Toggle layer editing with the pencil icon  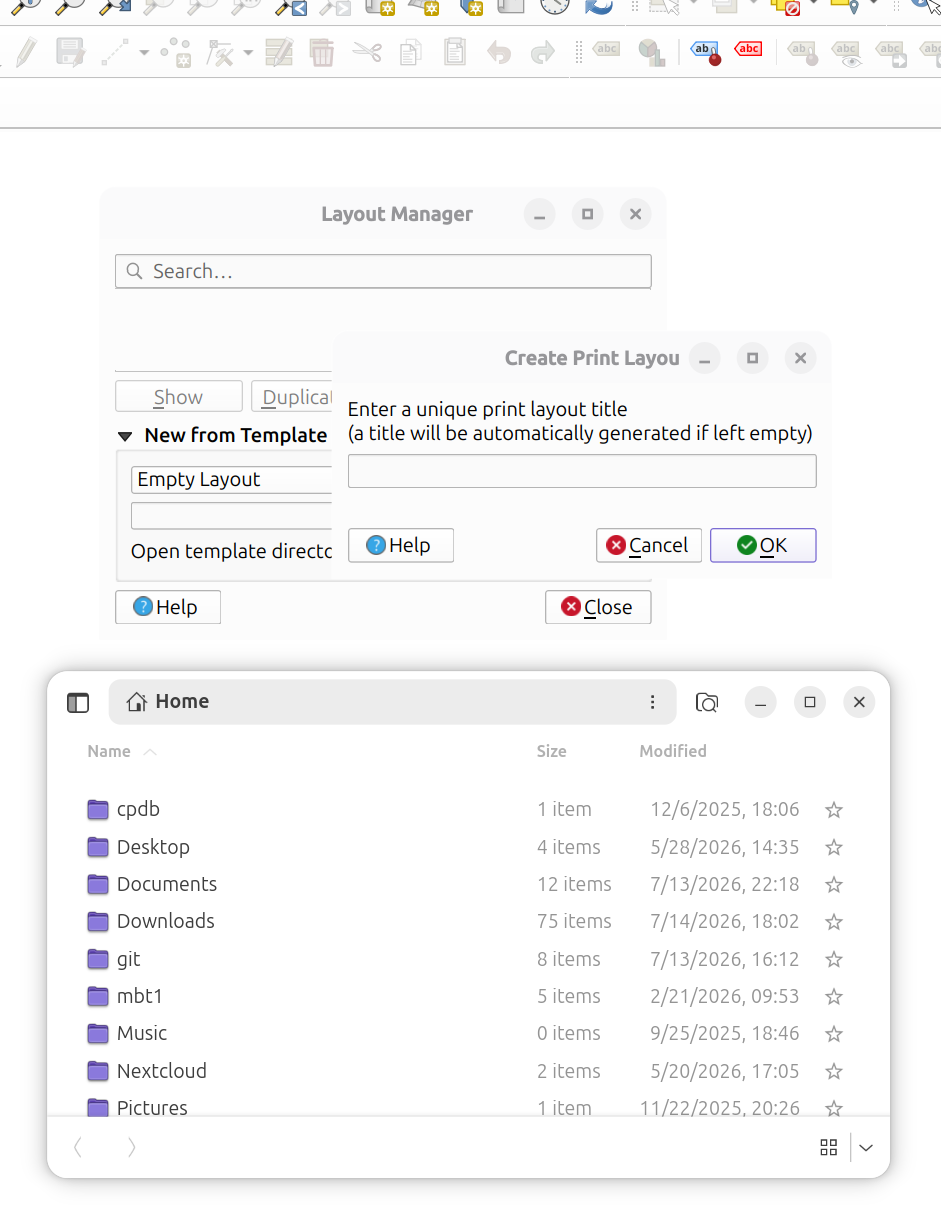(26, 51)
